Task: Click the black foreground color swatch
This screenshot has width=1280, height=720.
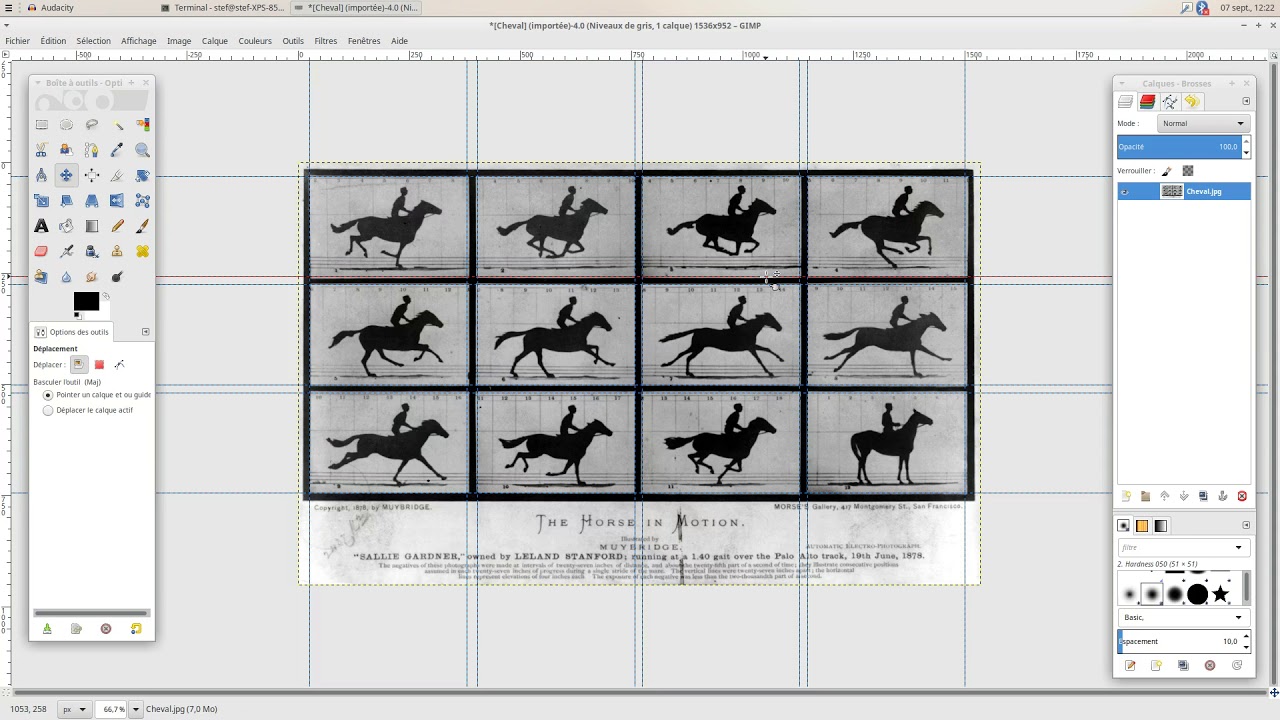Action: tap(85, 301)
